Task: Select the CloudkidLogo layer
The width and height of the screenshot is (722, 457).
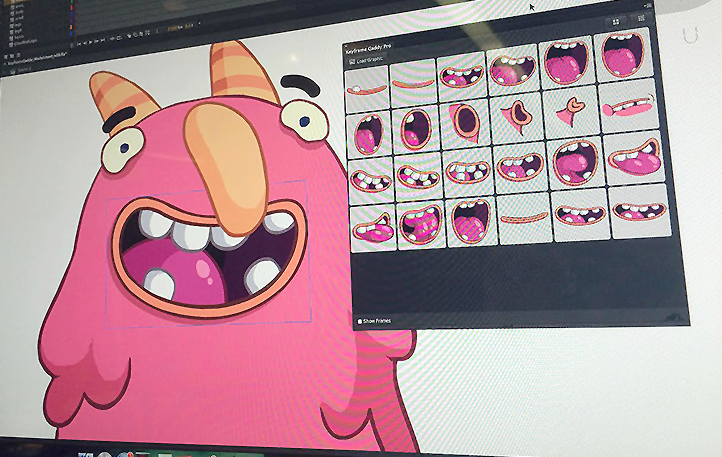Action: 25,42
